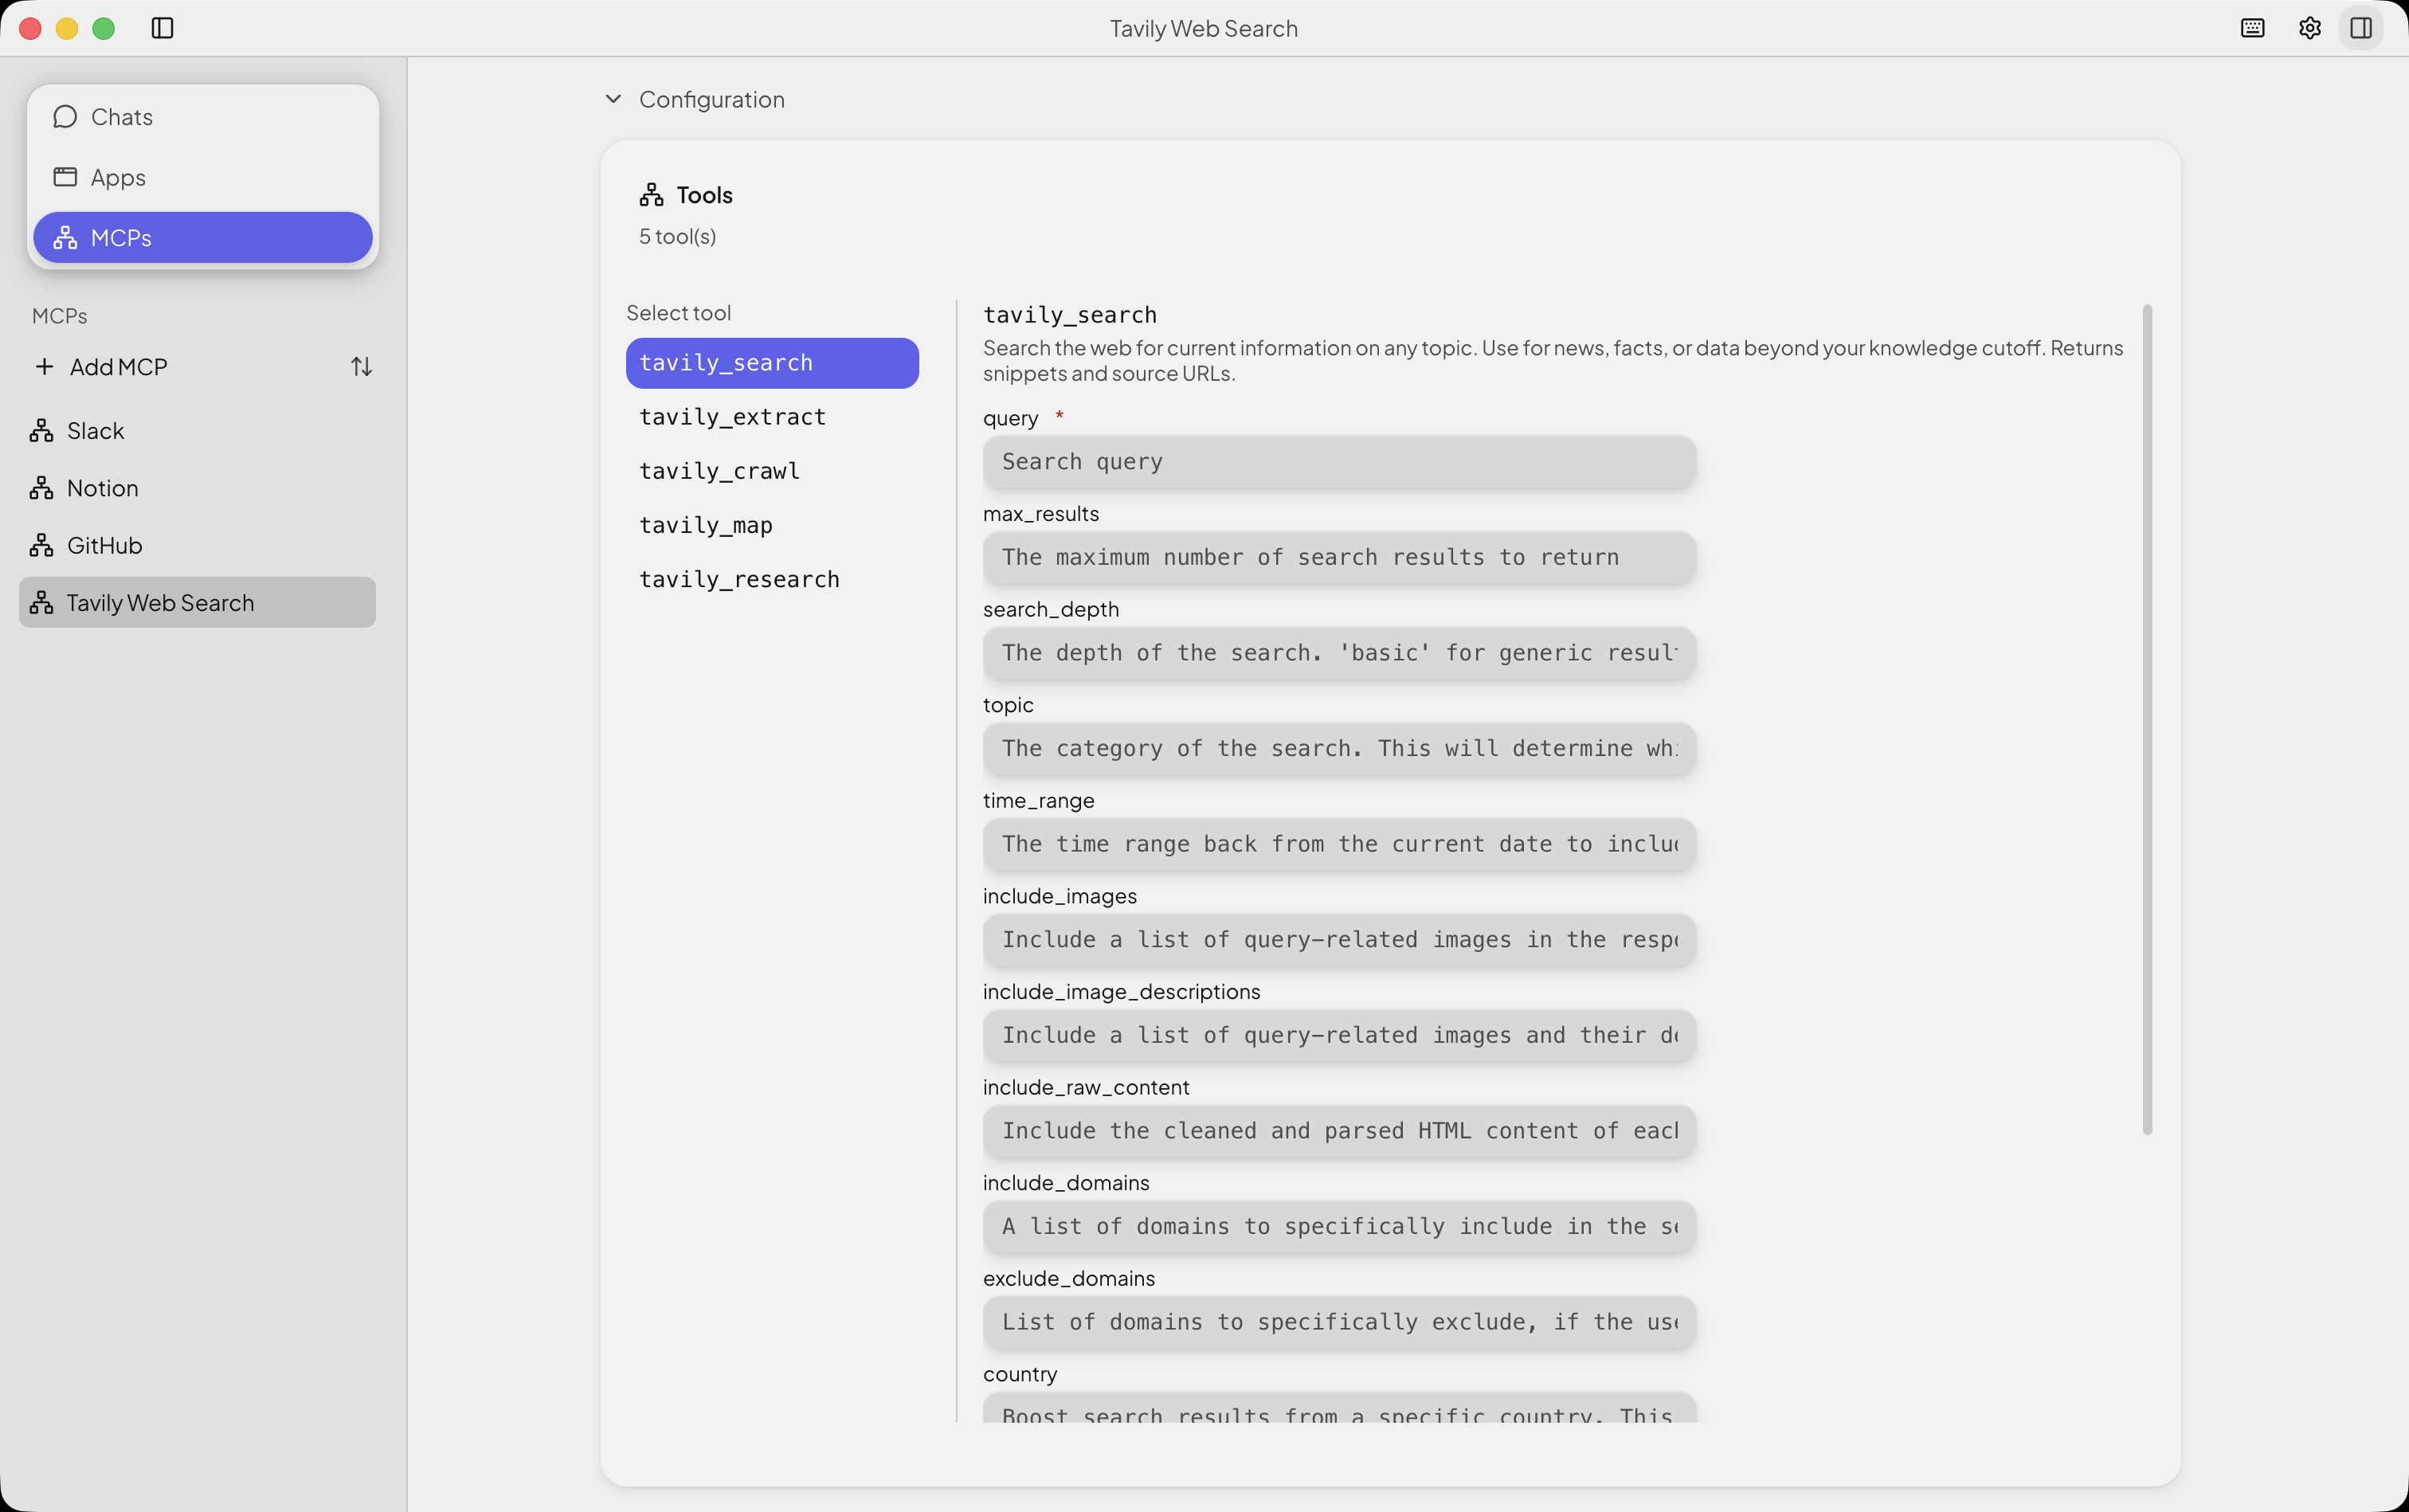Collapse the Configuration section
Viewport: 2409px width, 1512px height.
(613, 99)
